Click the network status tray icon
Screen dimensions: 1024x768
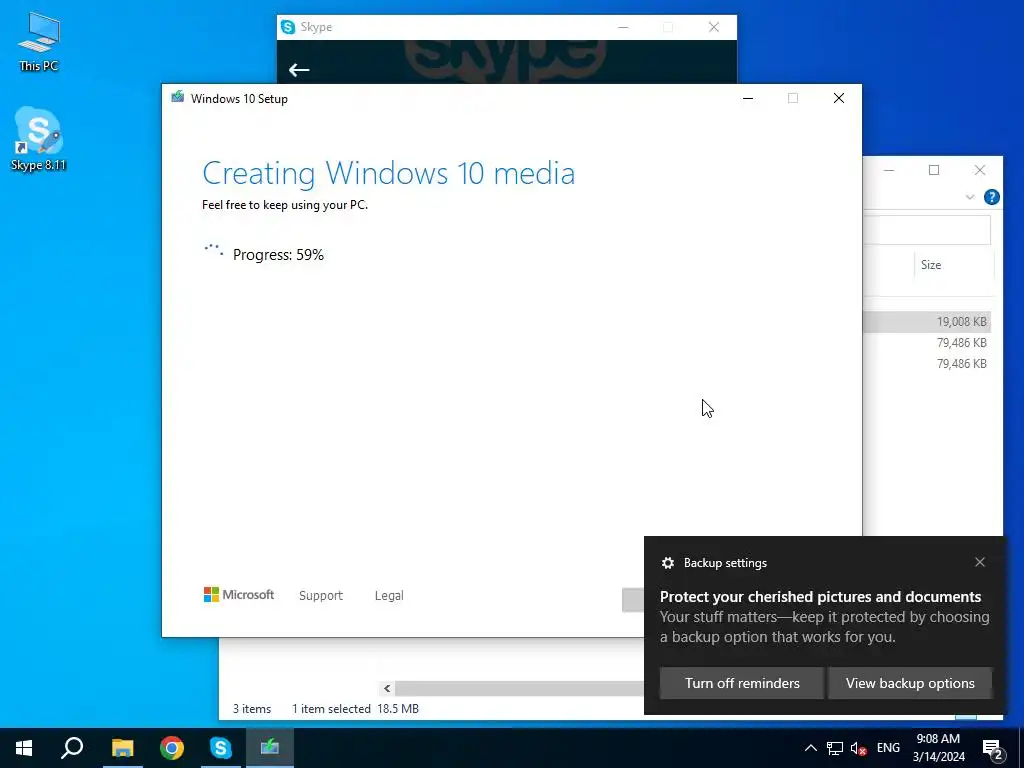point(835,748)
